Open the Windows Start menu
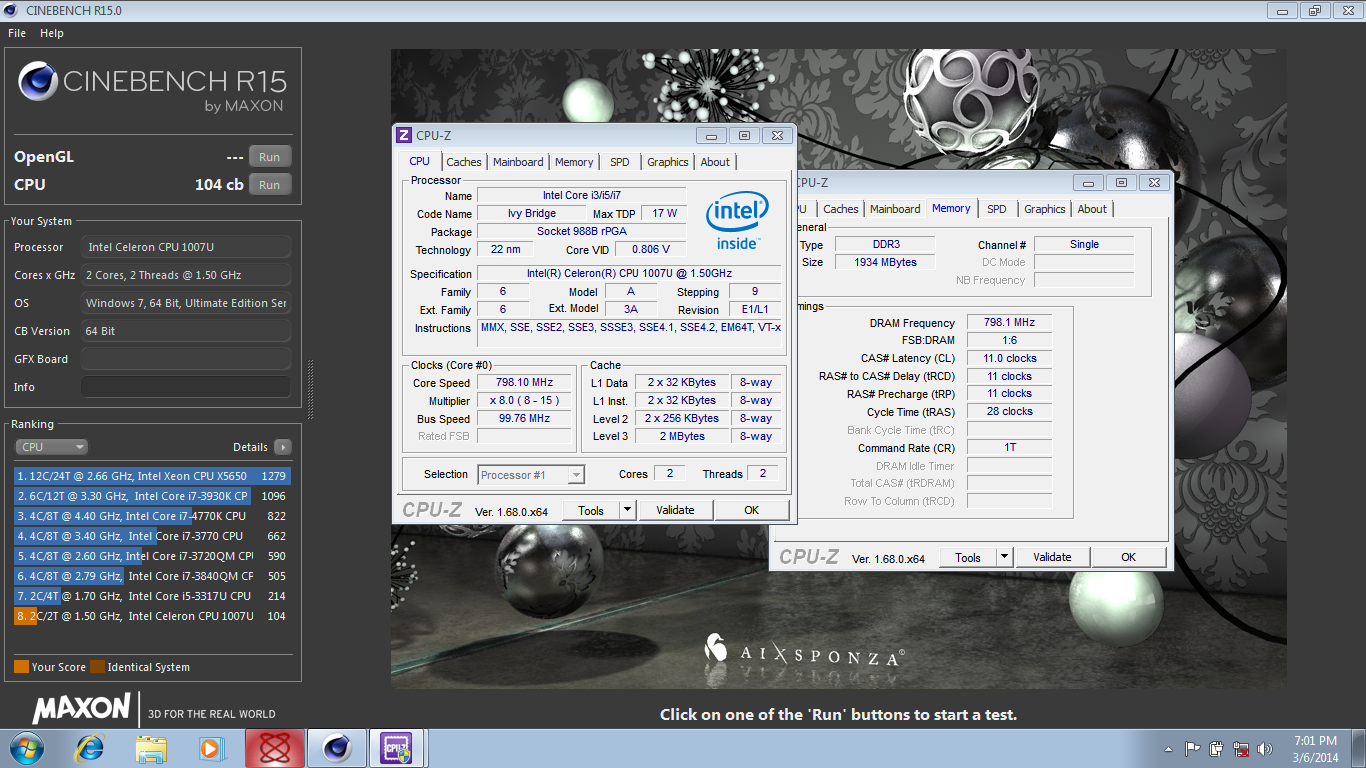Viewport: 1366px width, 768px height. point(25,747)
